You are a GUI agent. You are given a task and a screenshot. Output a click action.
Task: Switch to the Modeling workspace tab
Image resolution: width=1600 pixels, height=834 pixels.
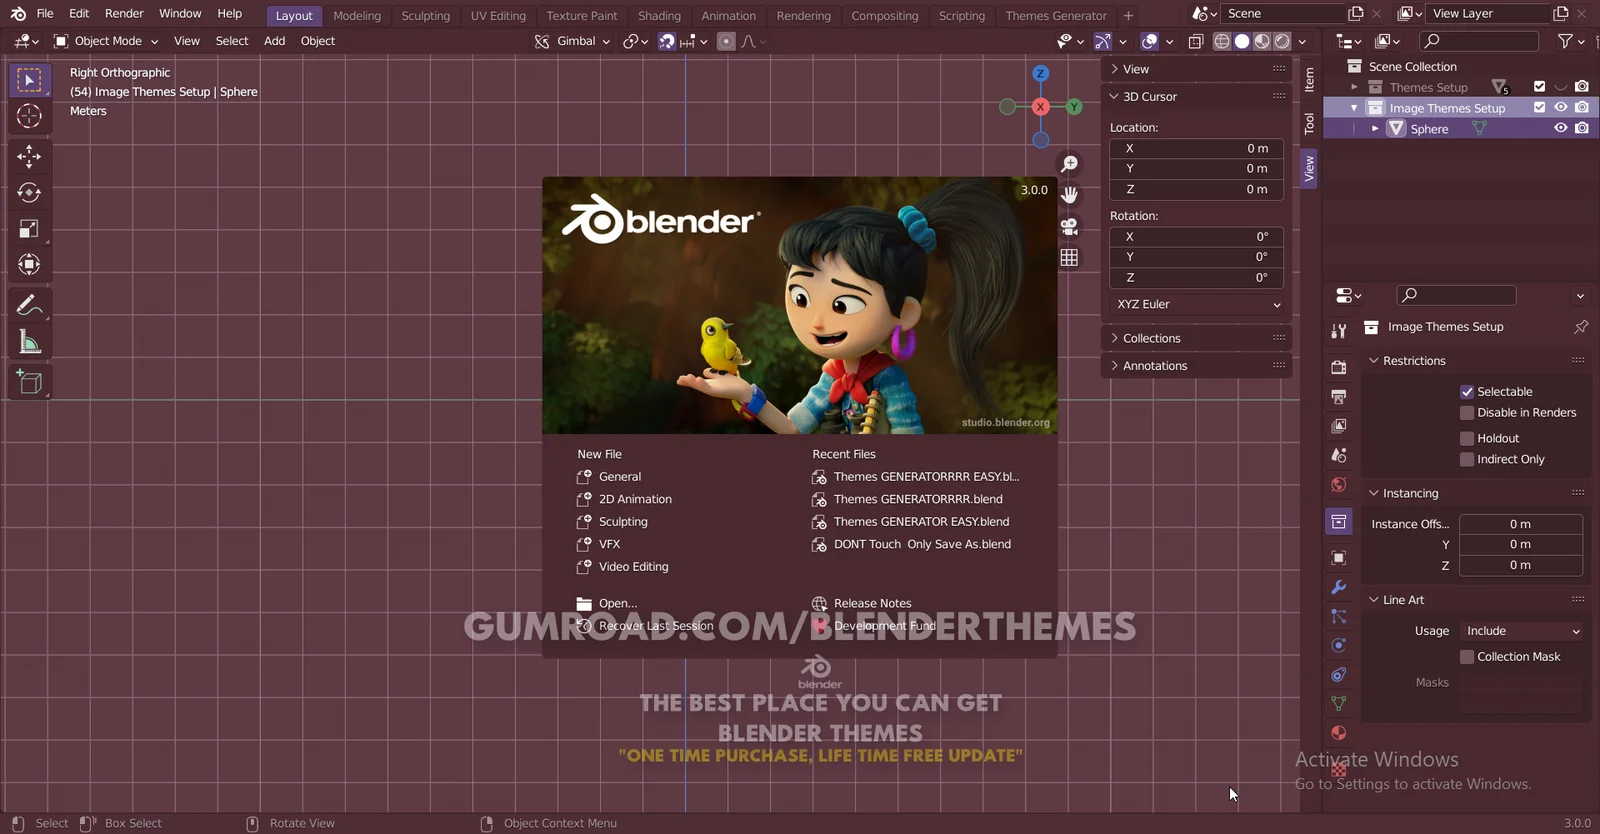(x=357, y=16)
